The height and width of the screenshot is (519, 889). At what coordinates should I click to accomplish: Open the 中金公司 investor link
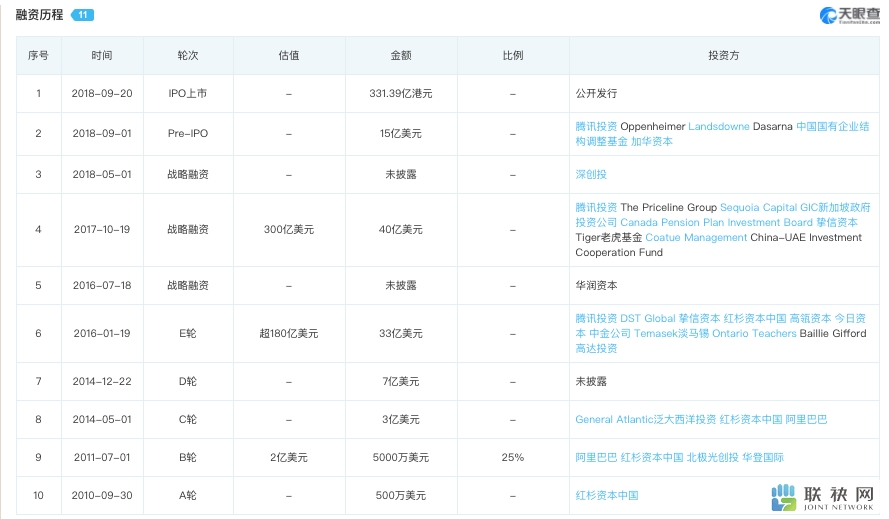coord(609,333)
